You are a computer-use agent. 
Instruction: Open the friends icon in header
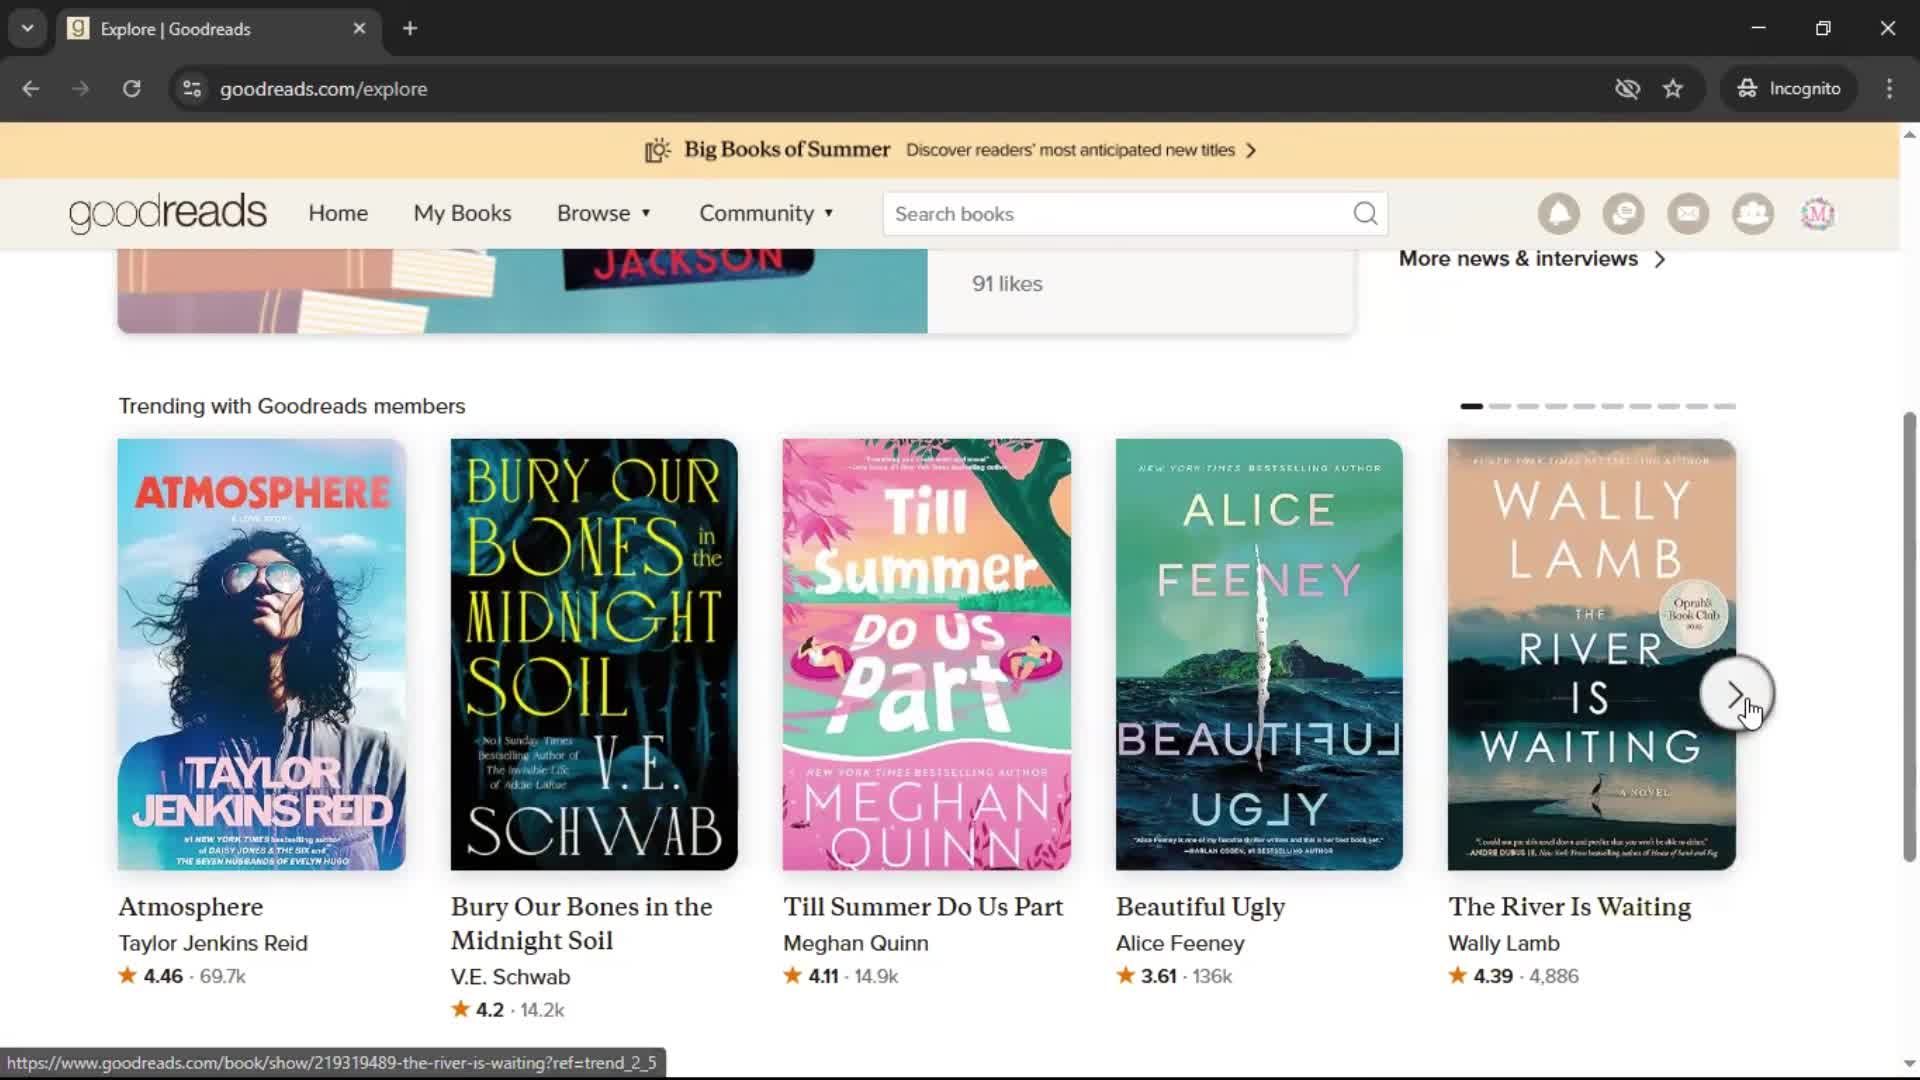pyautogui.click(x=1753, y=214)
